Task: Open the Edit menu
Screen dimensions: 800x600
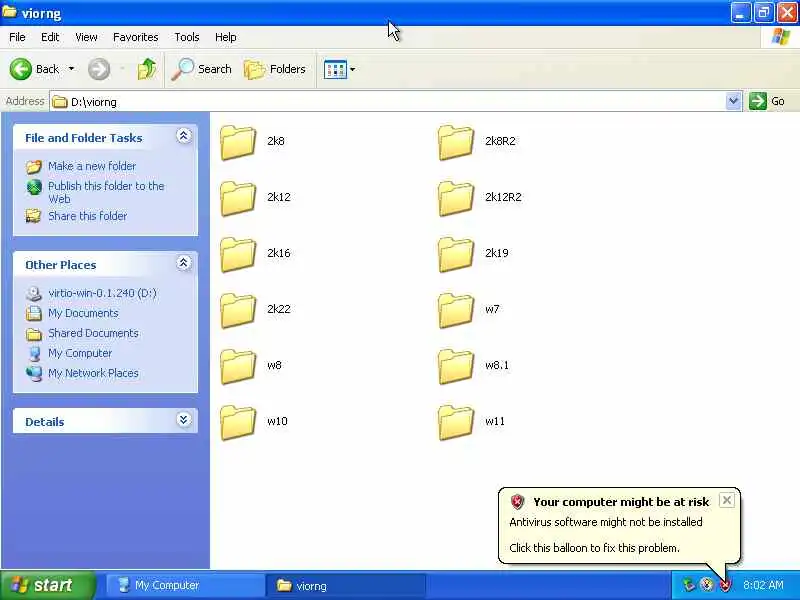Action: coord(50,37)
